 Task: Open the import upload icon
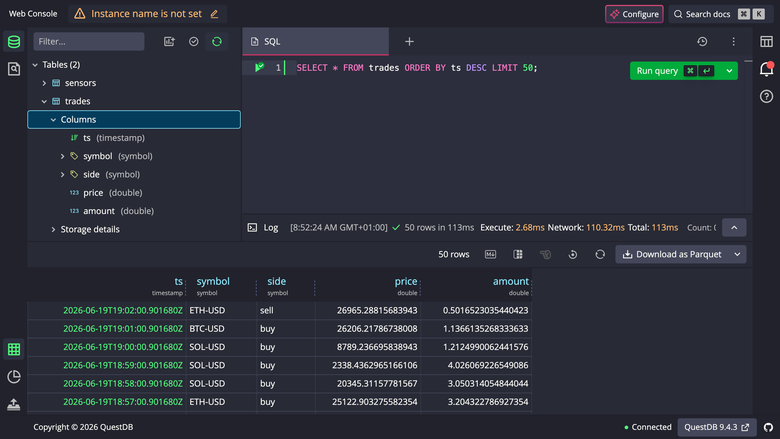(x=14, y=404)
